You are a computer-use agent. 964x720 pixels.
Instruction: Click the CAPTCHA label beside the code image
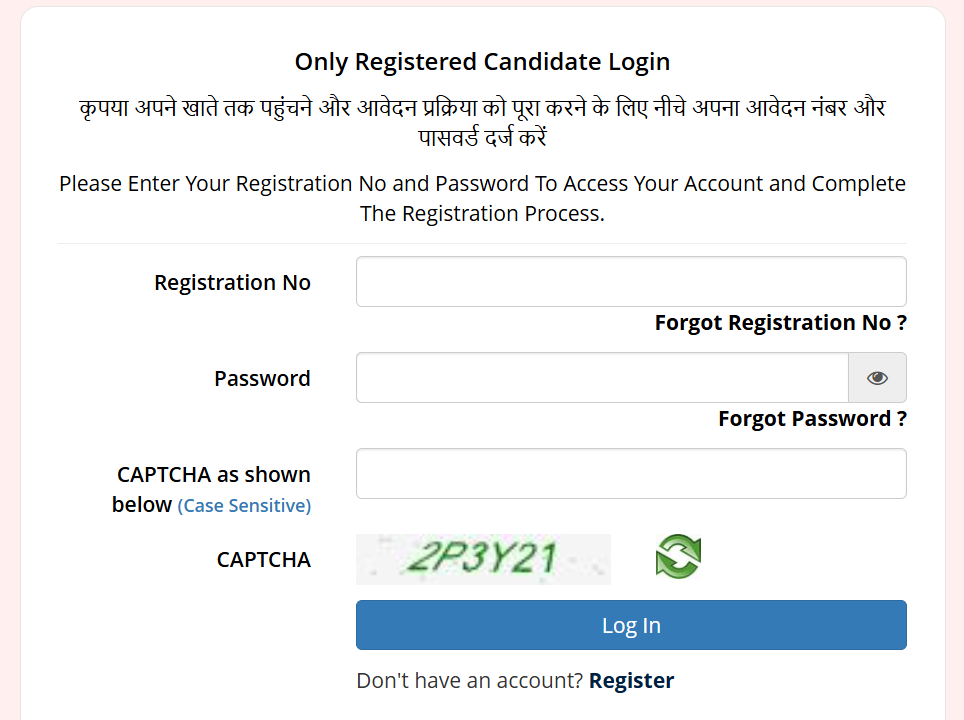coord(263,560)
